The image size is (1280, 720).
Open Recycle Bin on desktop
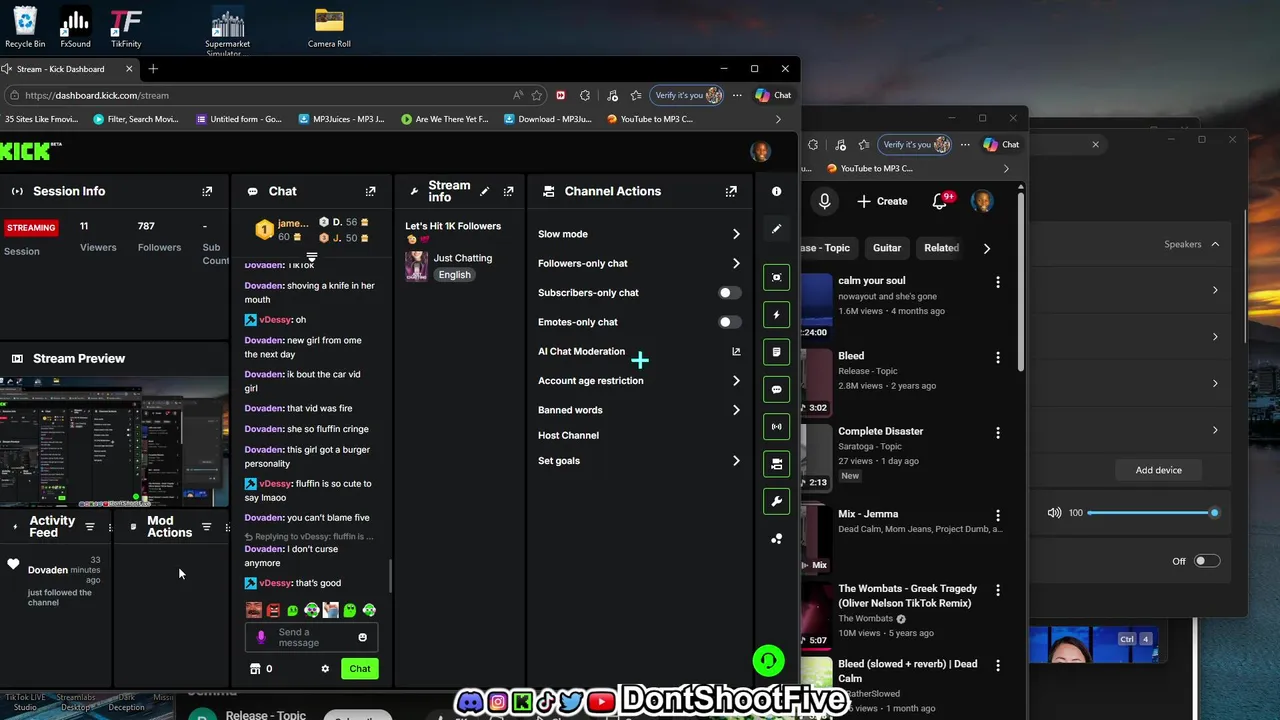point(25,27)
